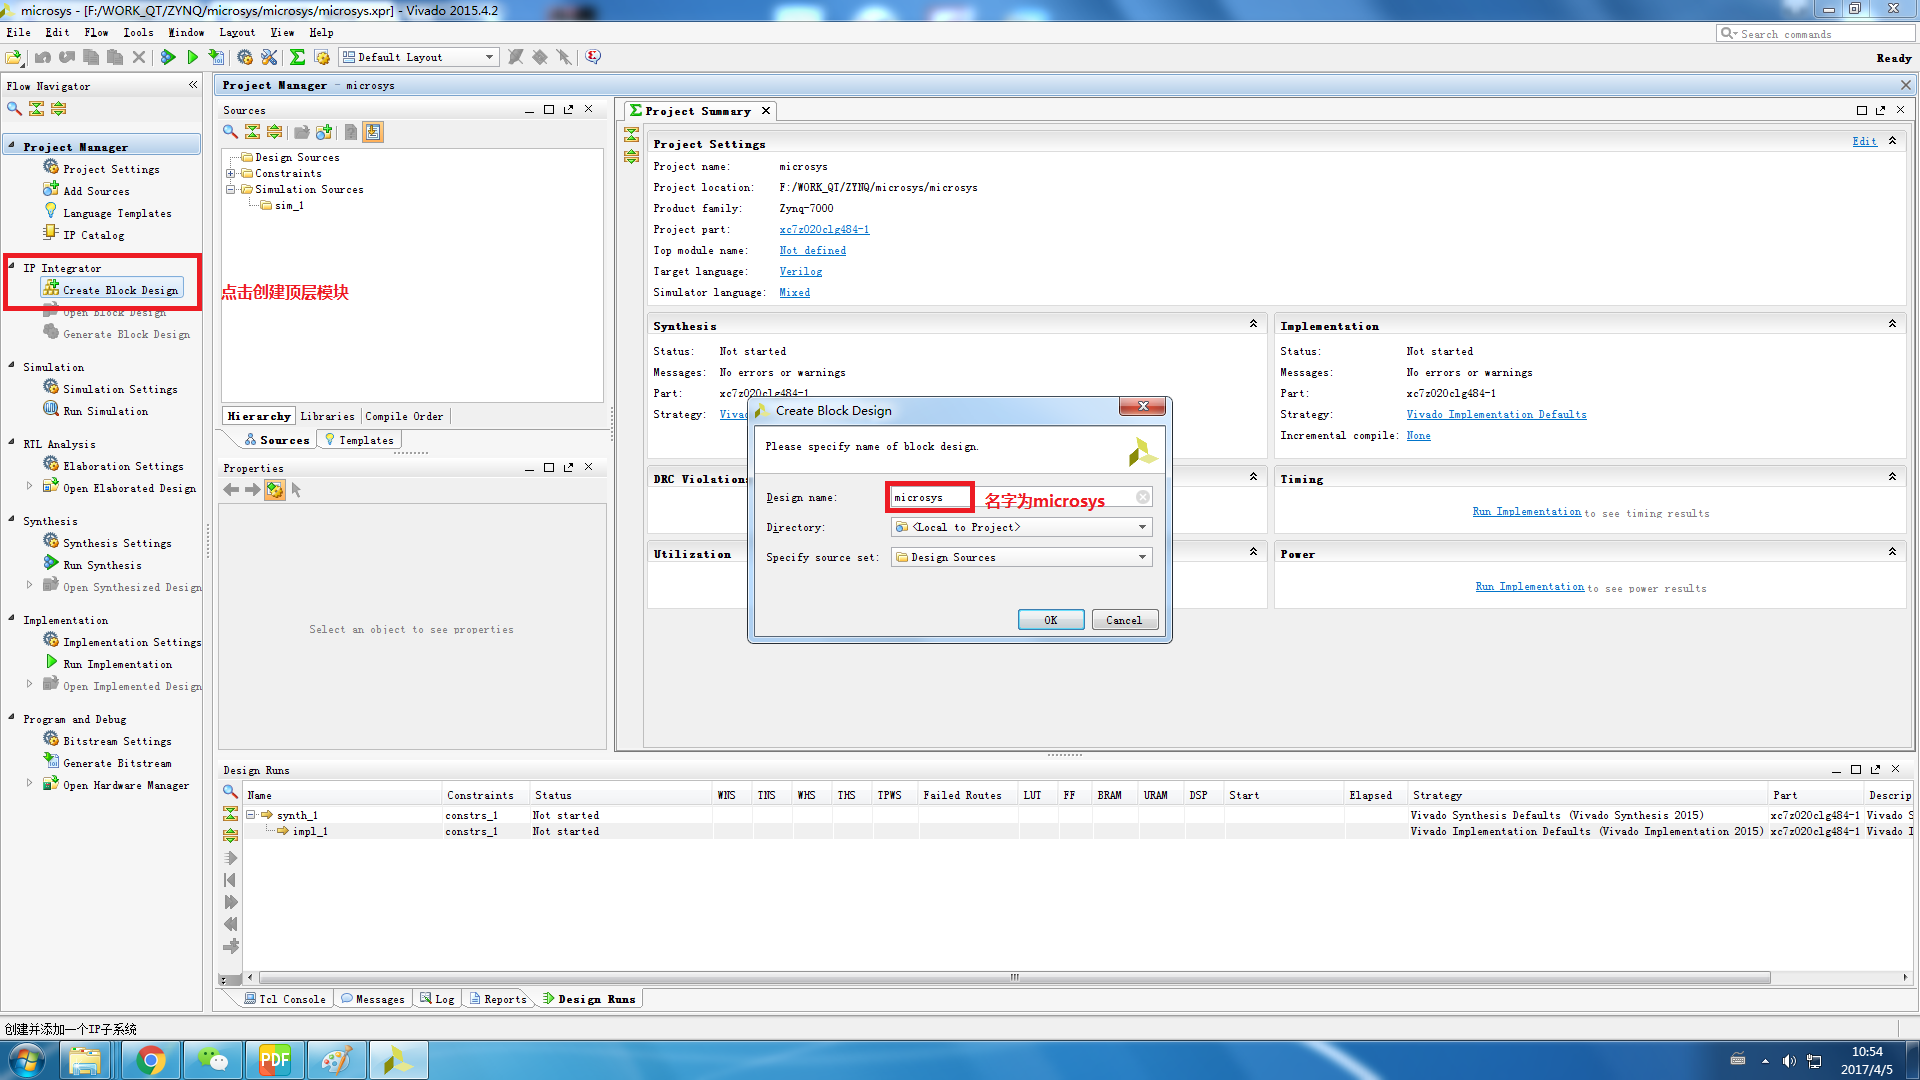Switch to Reports tab
Viewport: 1920px width, 1080px height.
[x=497, y=998]
